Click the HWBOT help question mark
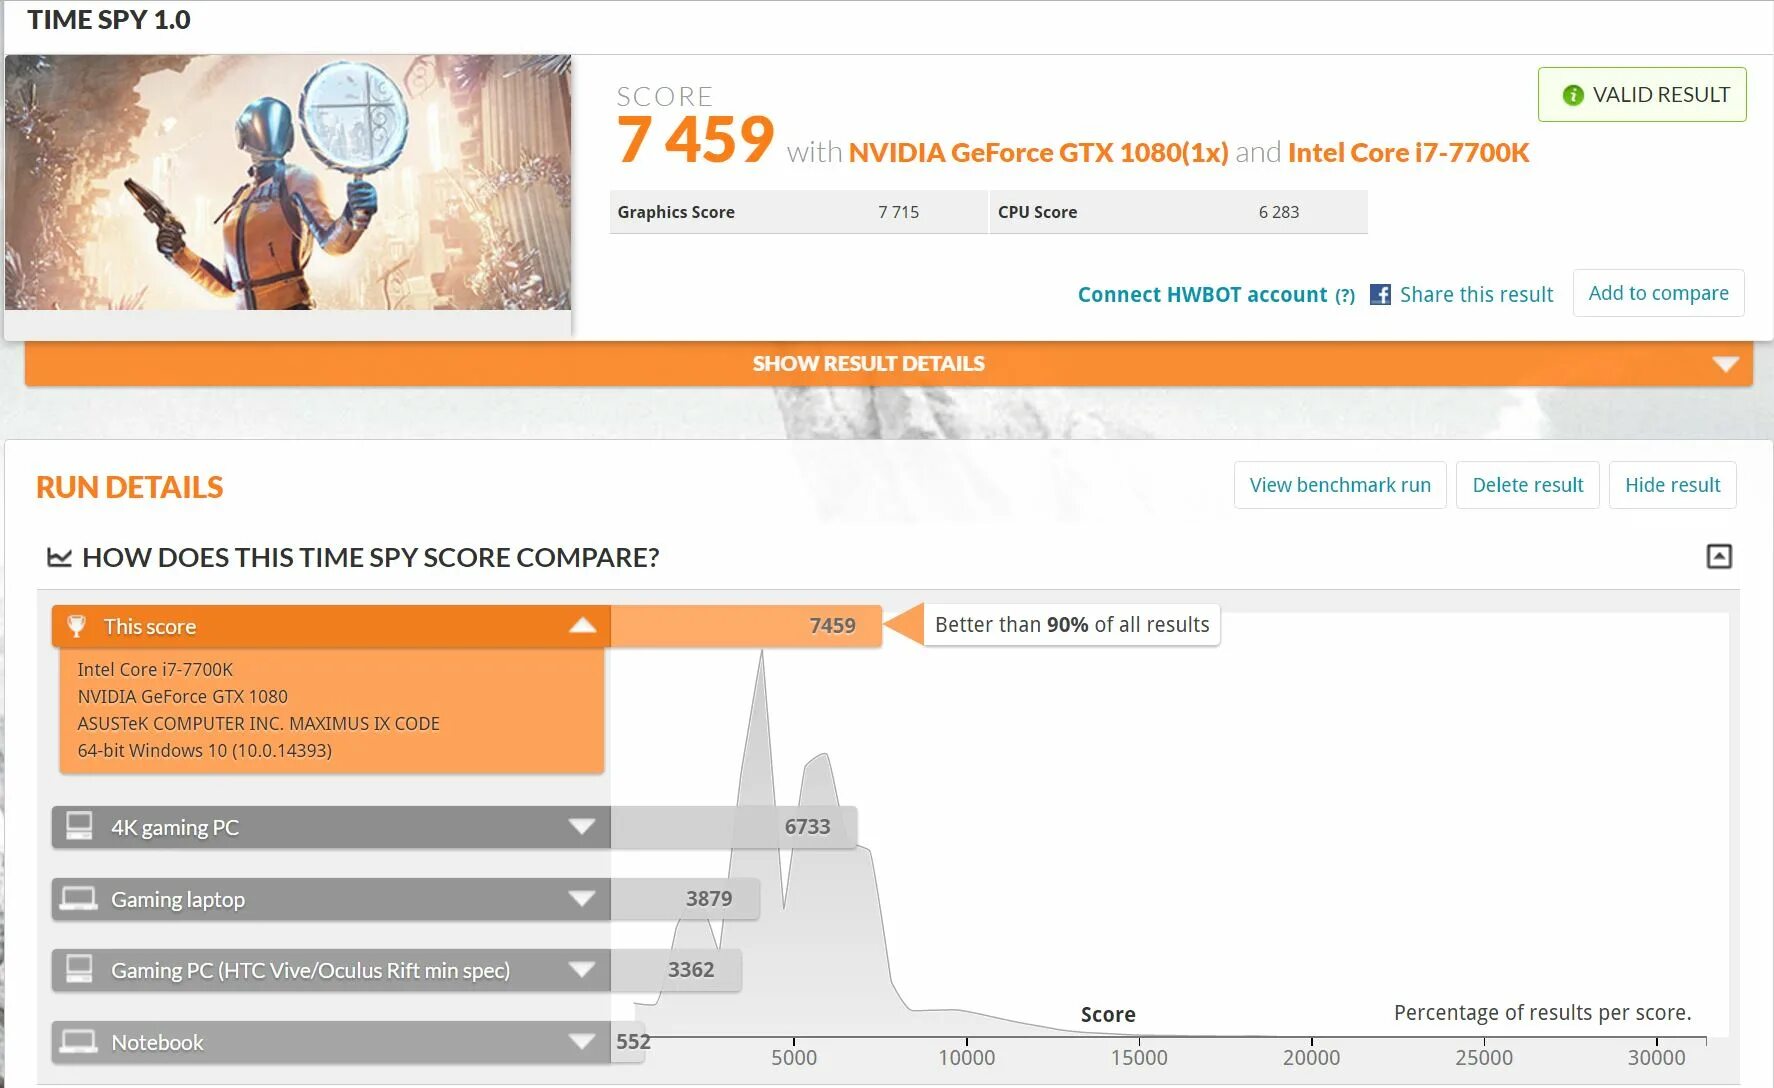The height and width of the screenshot is (1088, 1774). pos(1345,295)
